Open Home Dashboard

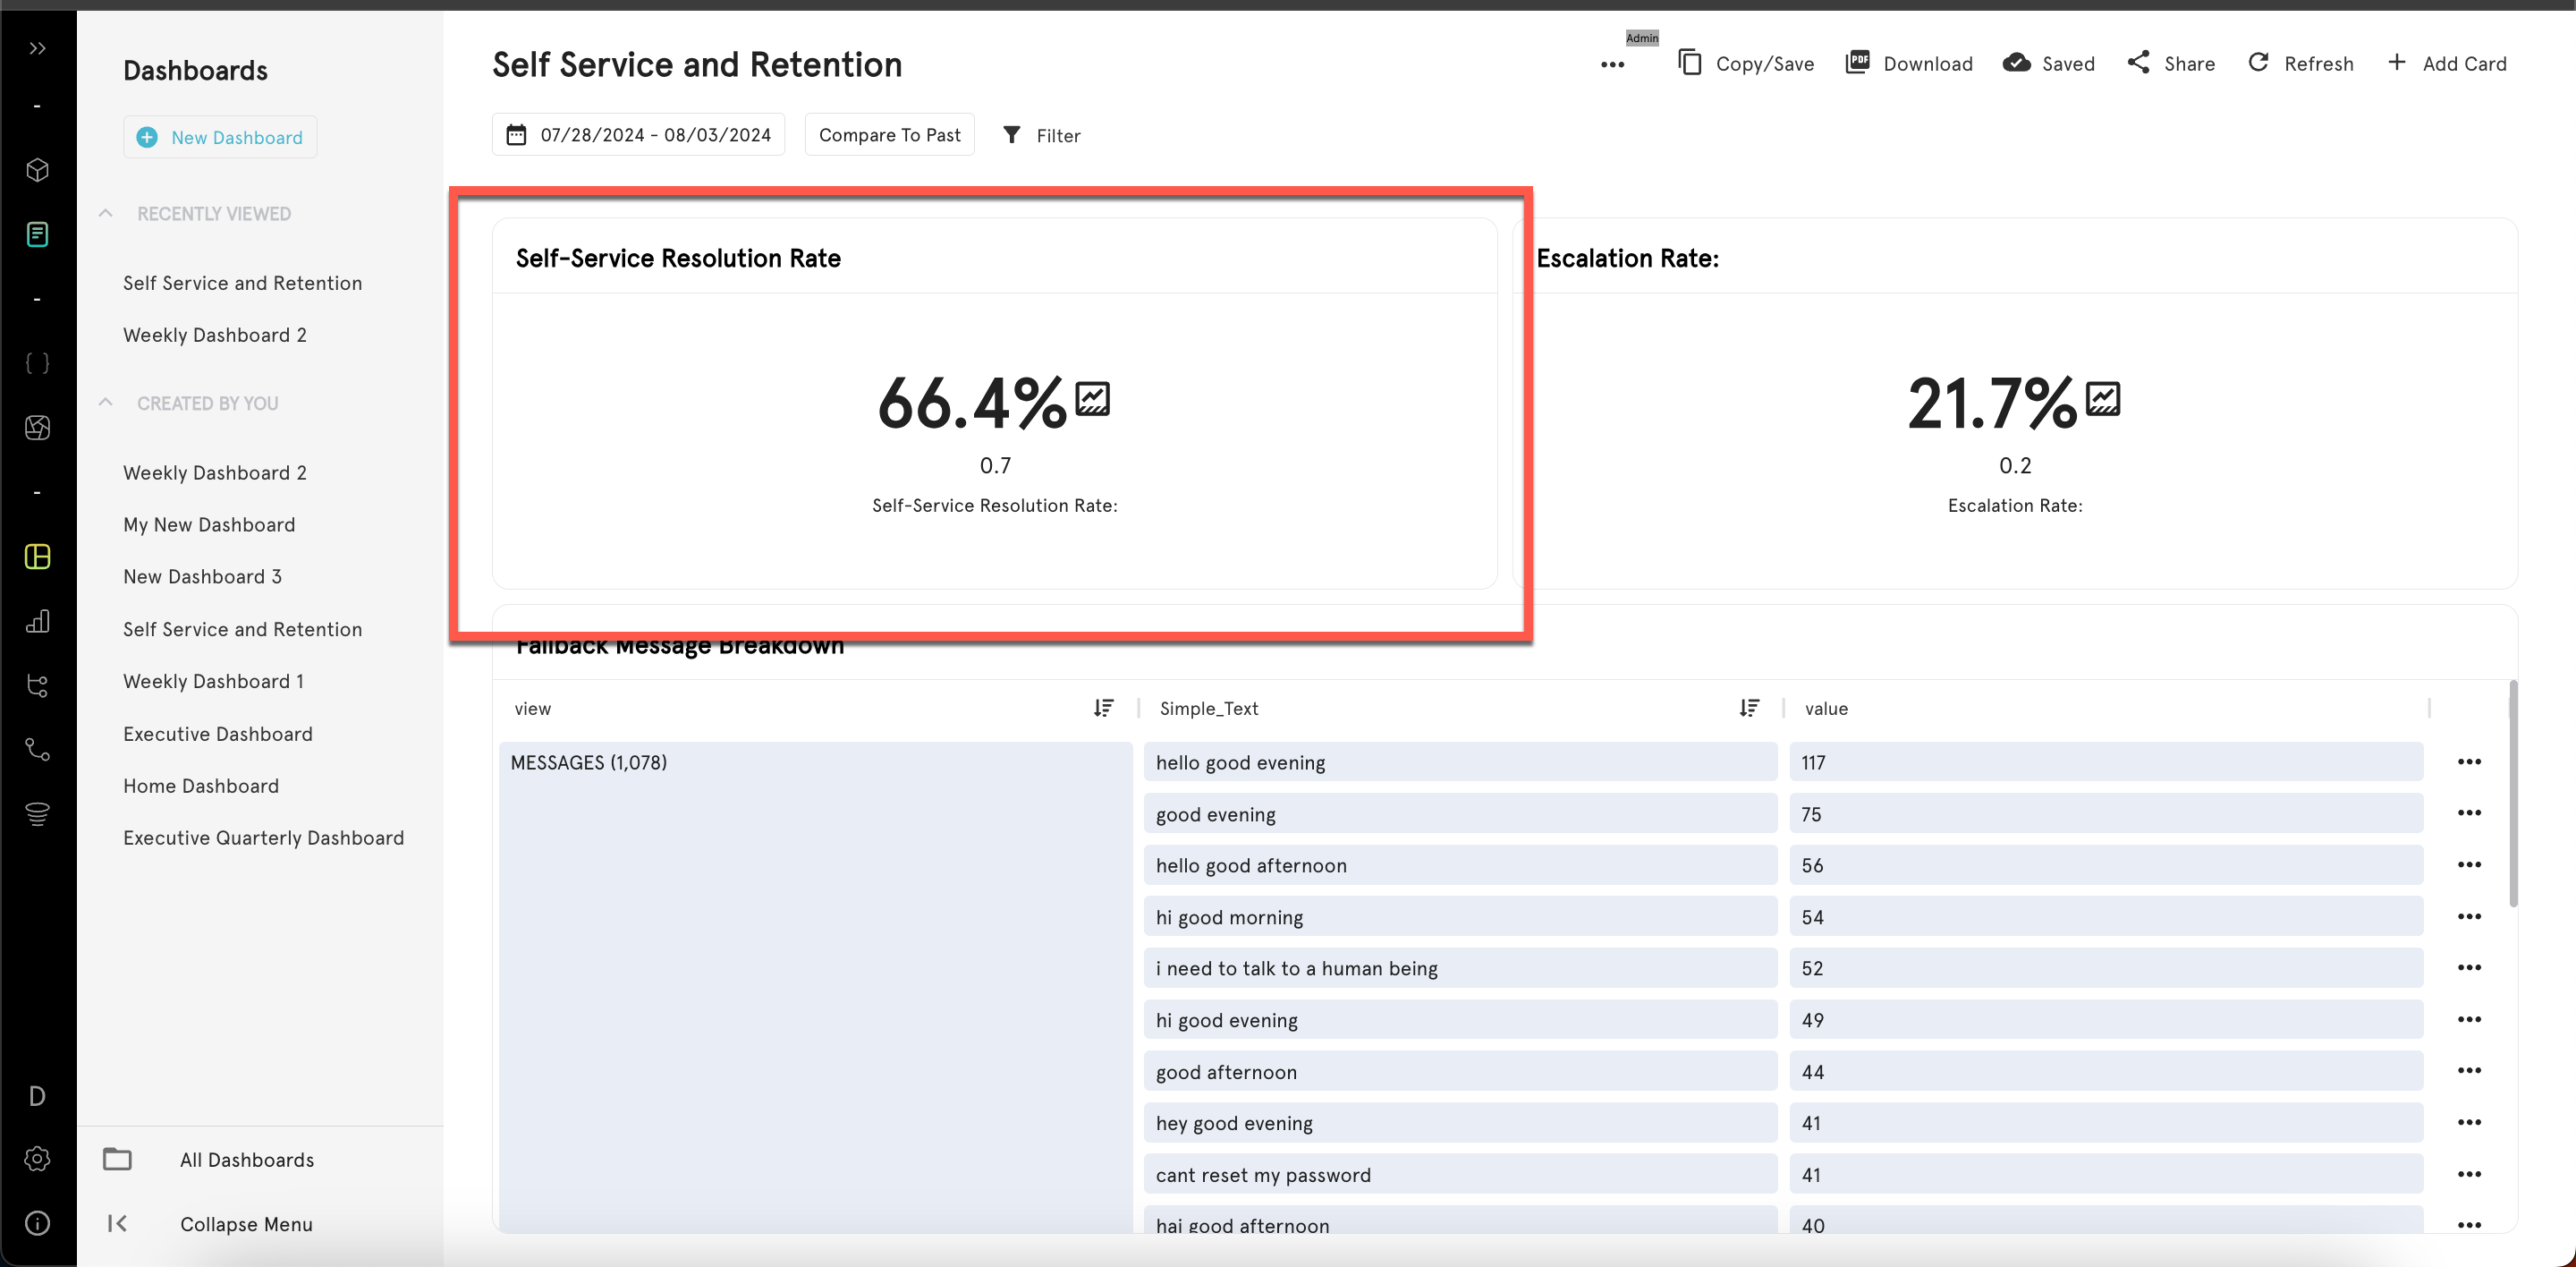tap(201, 786)
